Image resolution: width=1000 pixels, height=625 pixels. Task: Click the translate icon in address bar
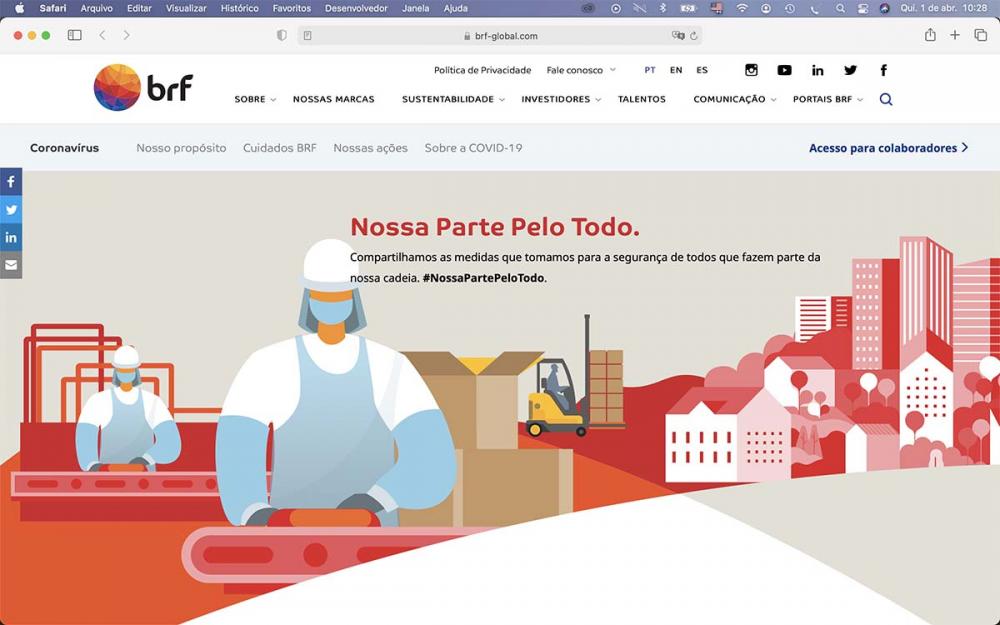pos(677,36)
